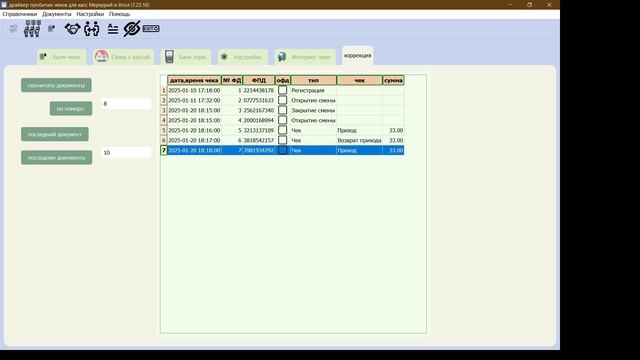640x360 pixels.
Task: Click the 'по номеру' button
Action: click(71, 109)
